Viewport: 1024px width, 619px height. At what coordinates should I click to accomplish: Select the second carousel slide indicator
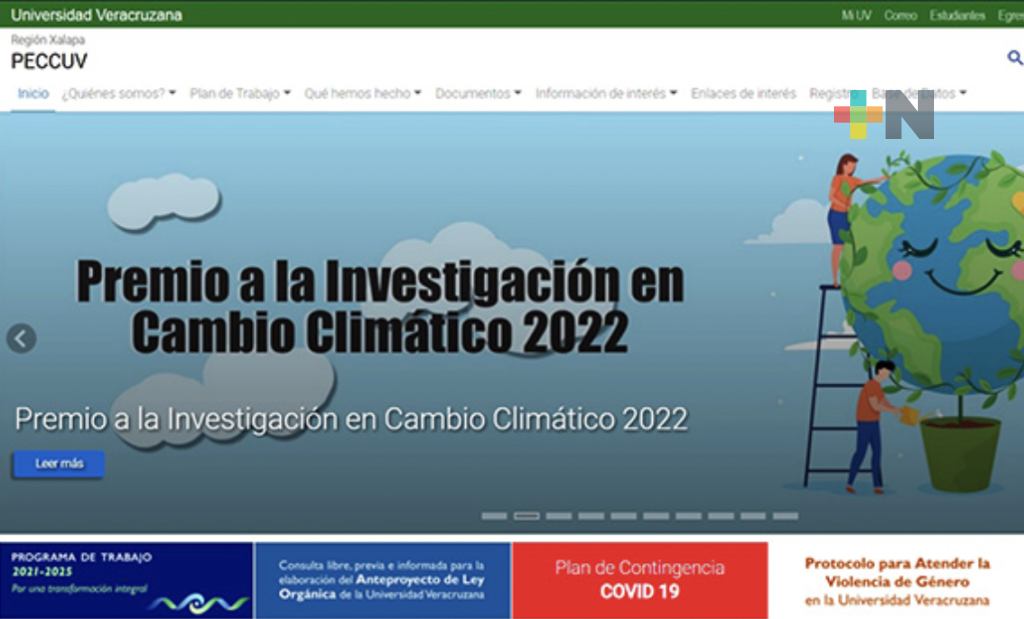[526, 516]
